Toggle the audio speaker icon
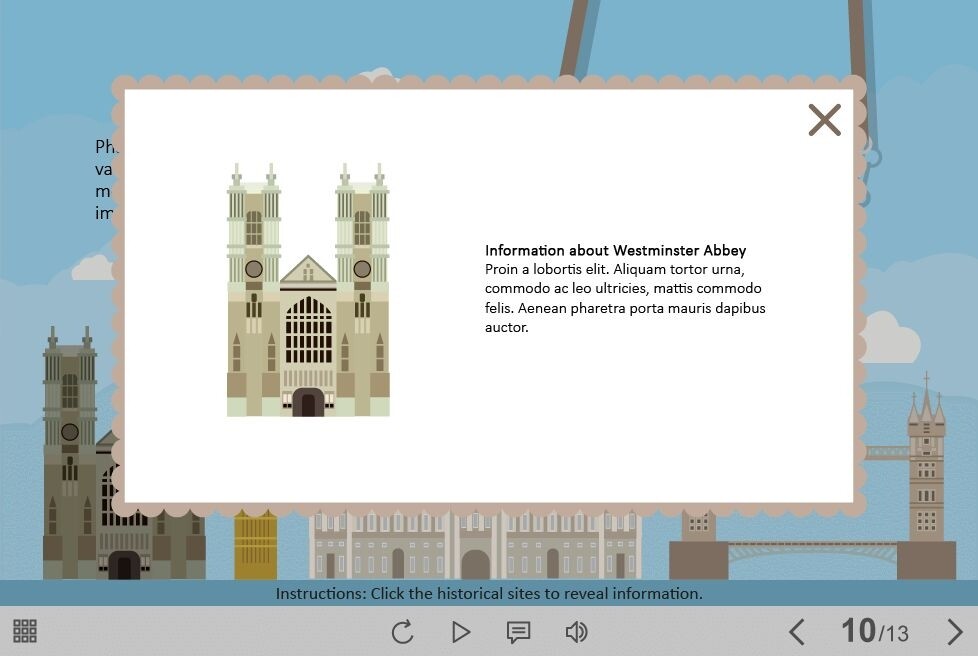978x656 pixels. 576,632
